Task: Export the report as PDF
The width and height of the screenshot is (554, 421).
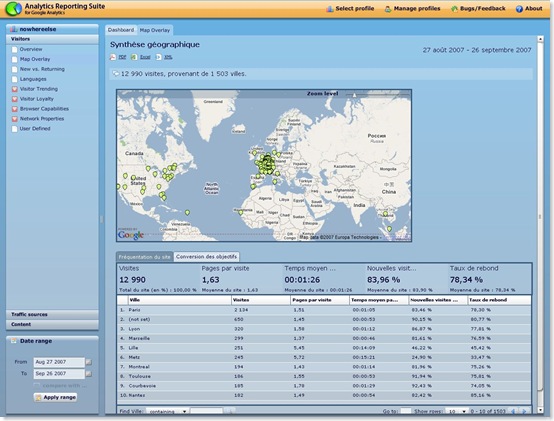Action: (x=122, y=57)
